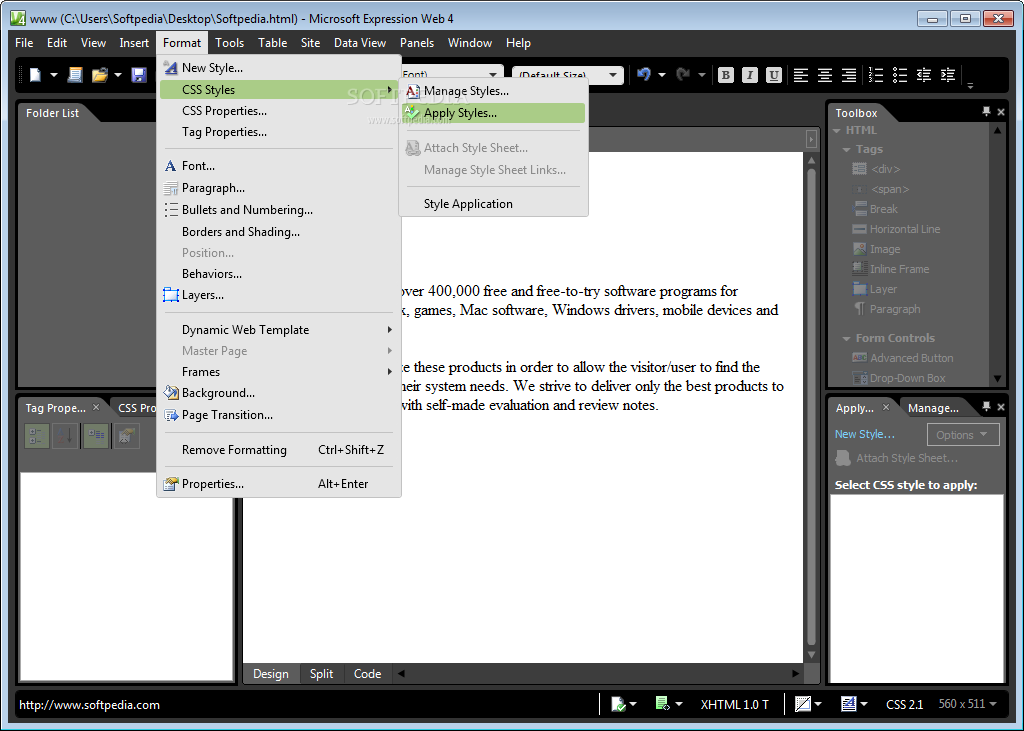Viewport: 1024px width, 731px height.
Task: Toggle Bold formatting
Action: pos(725,75)
